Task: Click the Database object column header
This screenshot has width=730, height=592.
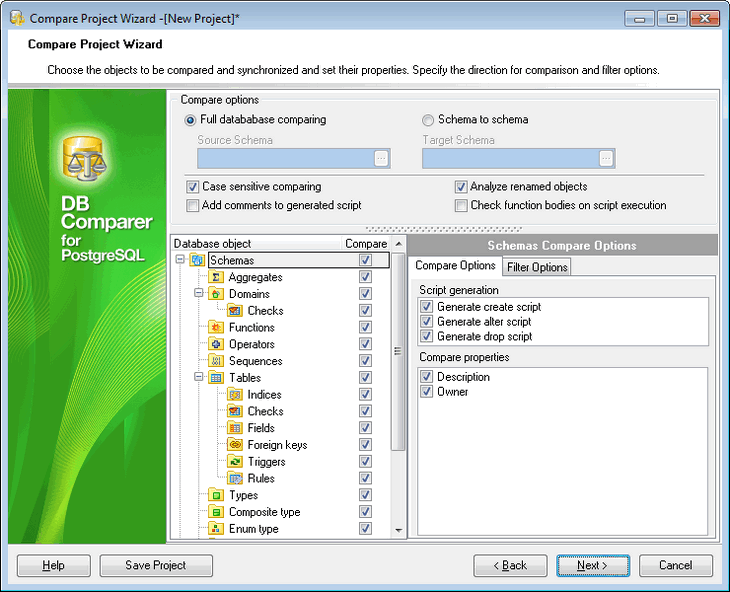Action: point(256,244)
